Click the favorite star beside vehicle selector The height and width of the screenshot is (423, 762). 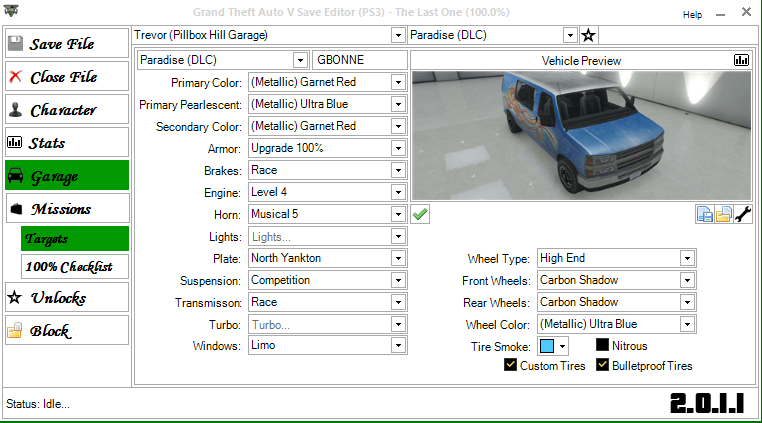589,35
